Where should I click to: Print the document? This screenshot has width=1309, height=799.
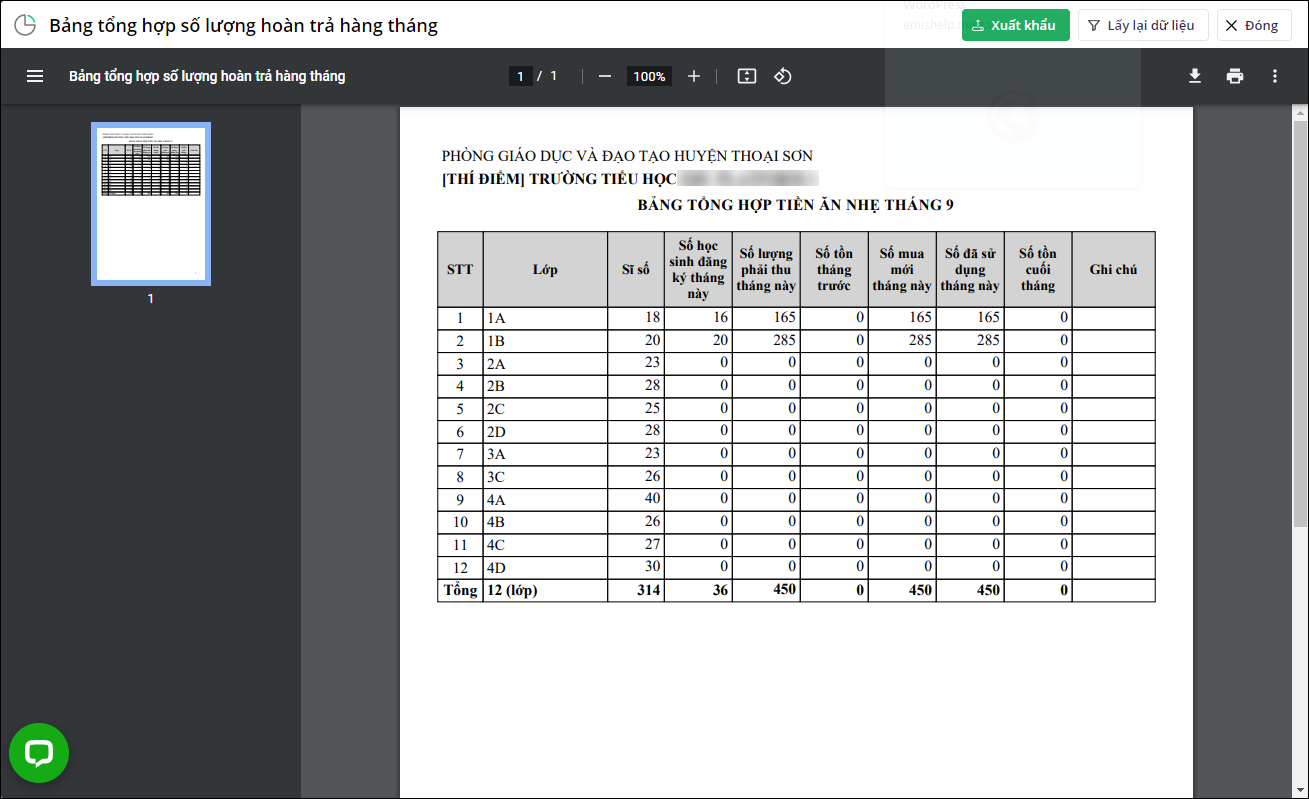(x=1235, y=76)
